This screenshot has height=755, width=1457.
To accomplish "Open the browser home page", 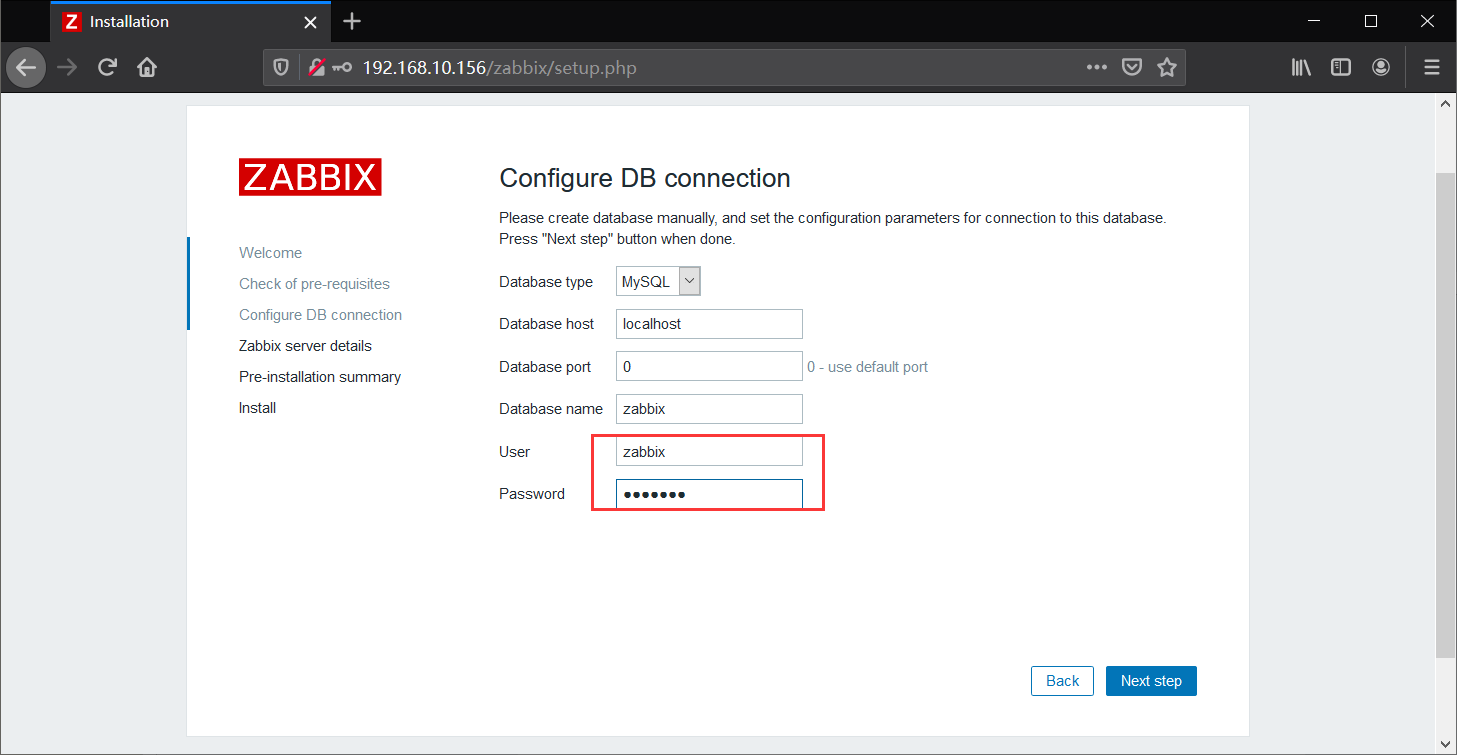I will [147, 68].
